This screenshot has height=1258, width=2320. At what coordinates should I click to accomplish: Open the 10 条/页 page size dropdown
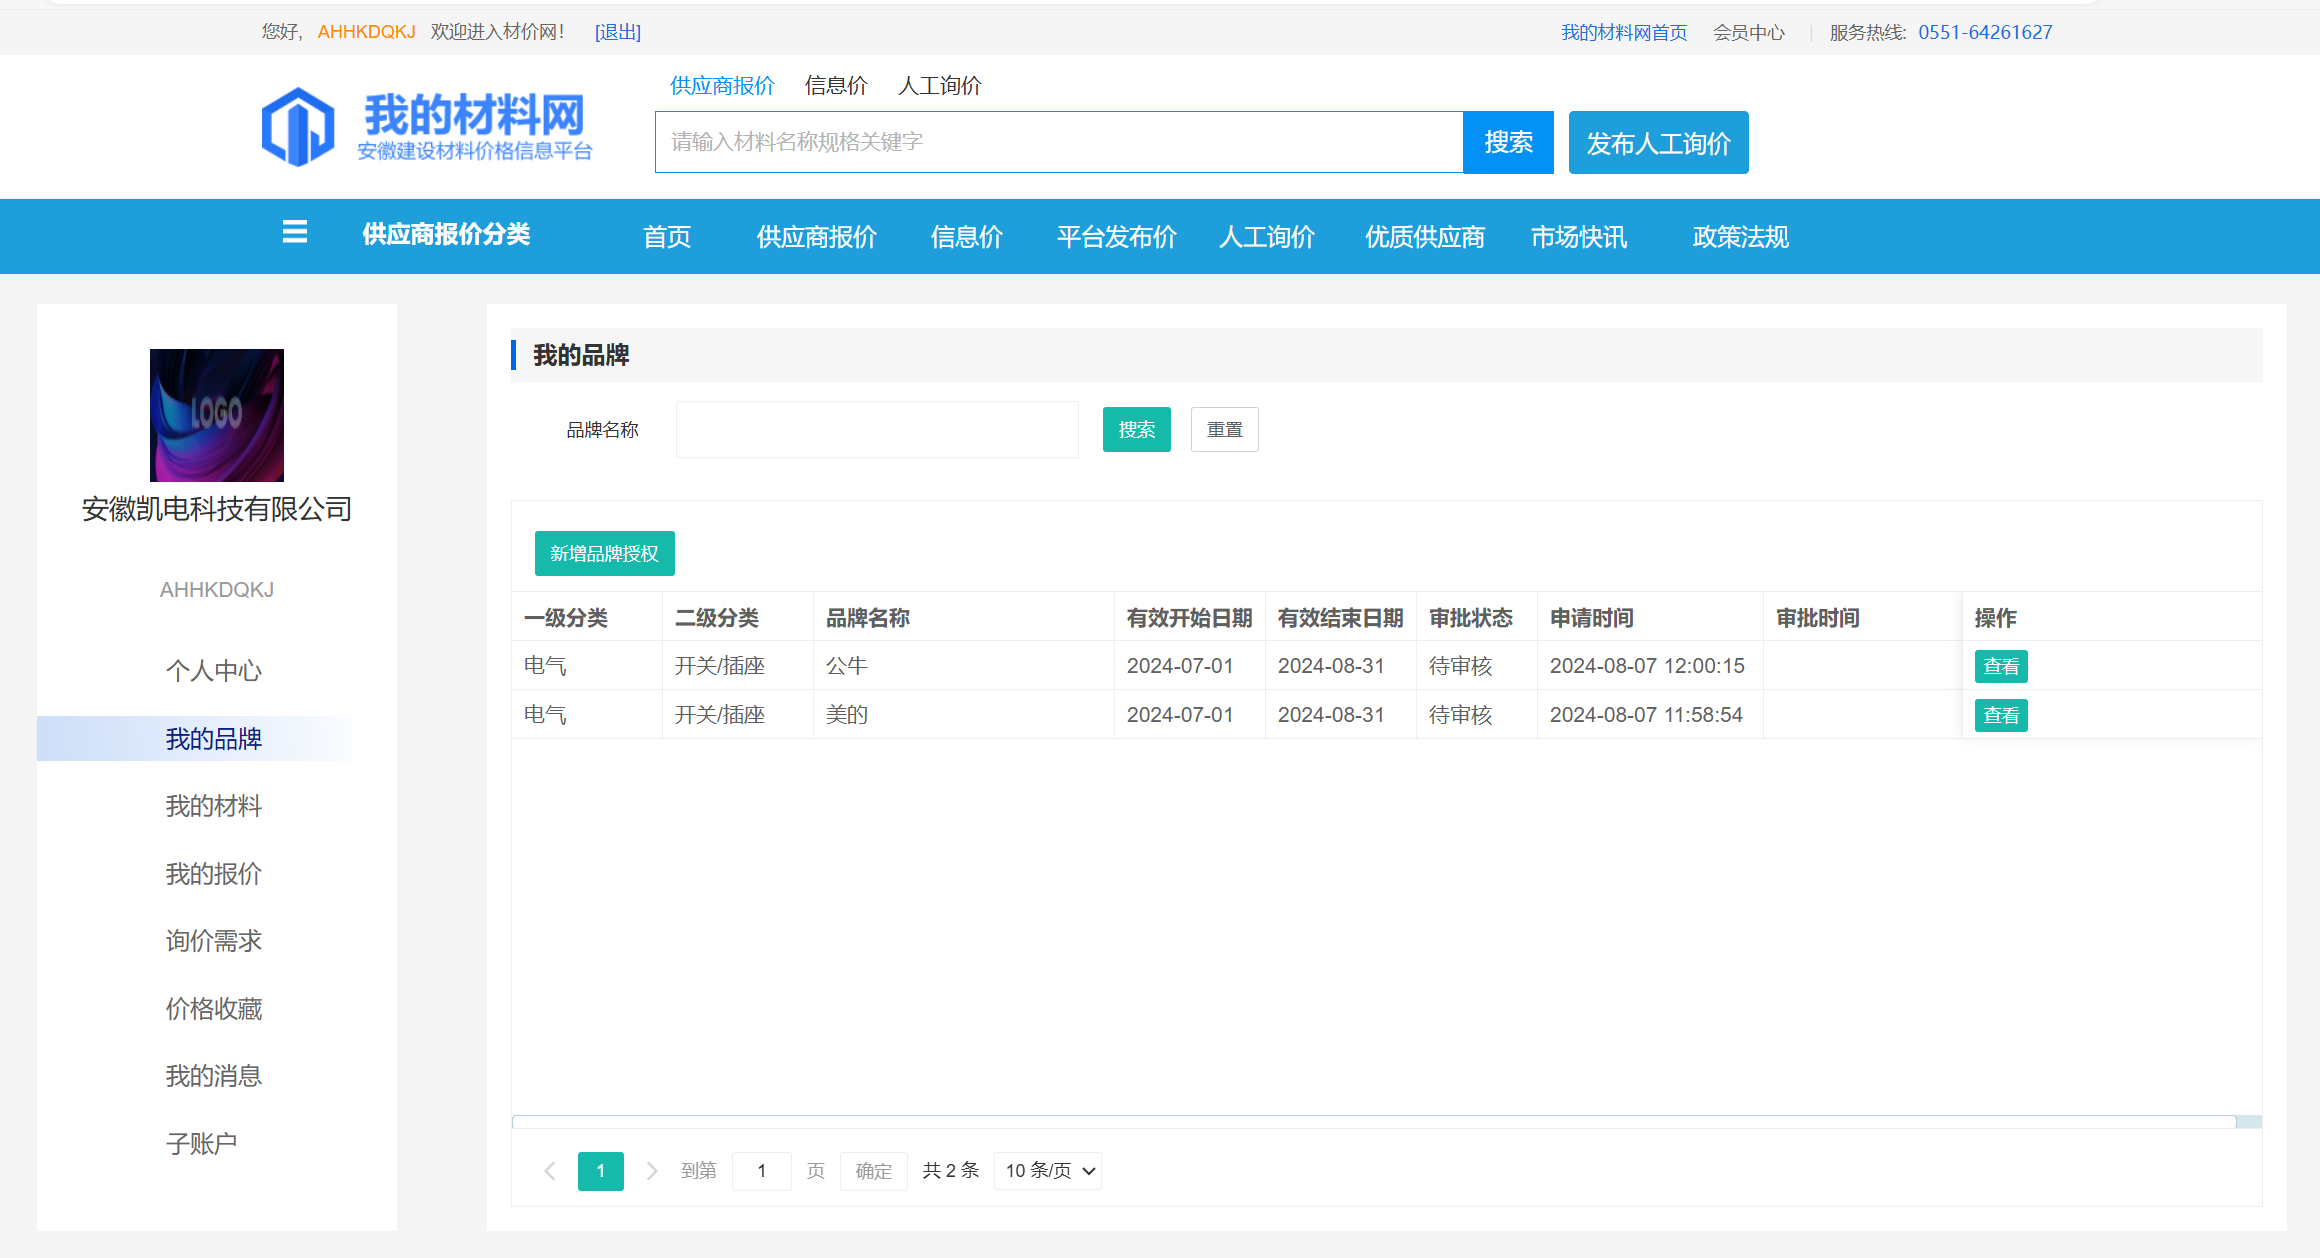click(1048, 1171)
